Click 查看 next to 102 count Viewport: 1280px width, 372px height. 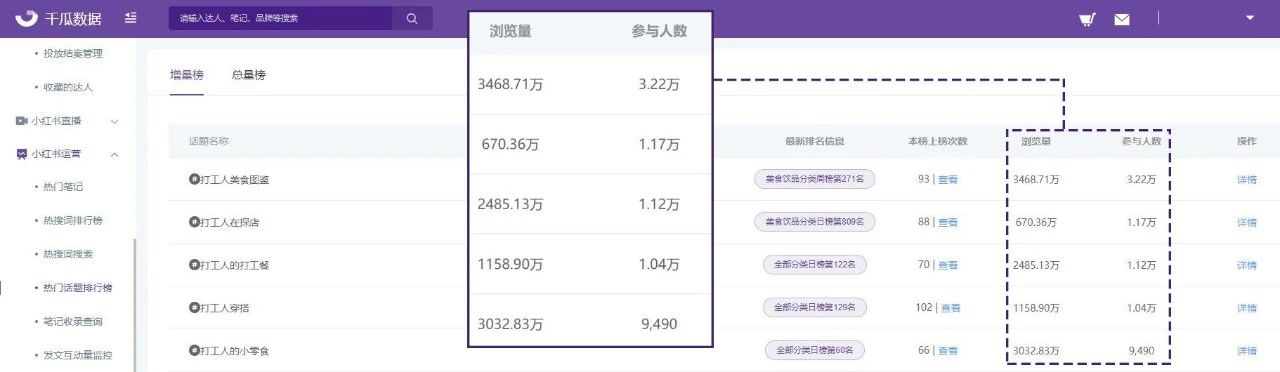pyautogui.click(x=951, y=308)
